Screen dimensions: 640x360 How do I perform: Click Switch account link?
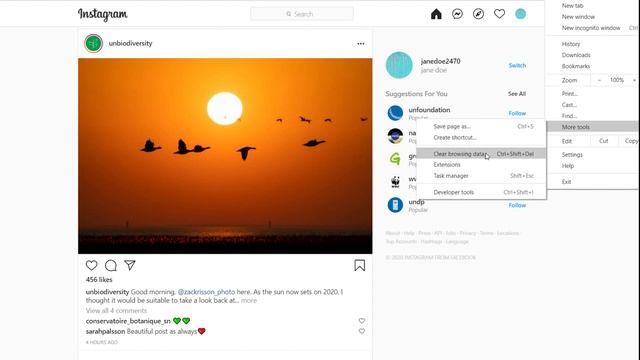pyautogui.click(x=517, y=65)
